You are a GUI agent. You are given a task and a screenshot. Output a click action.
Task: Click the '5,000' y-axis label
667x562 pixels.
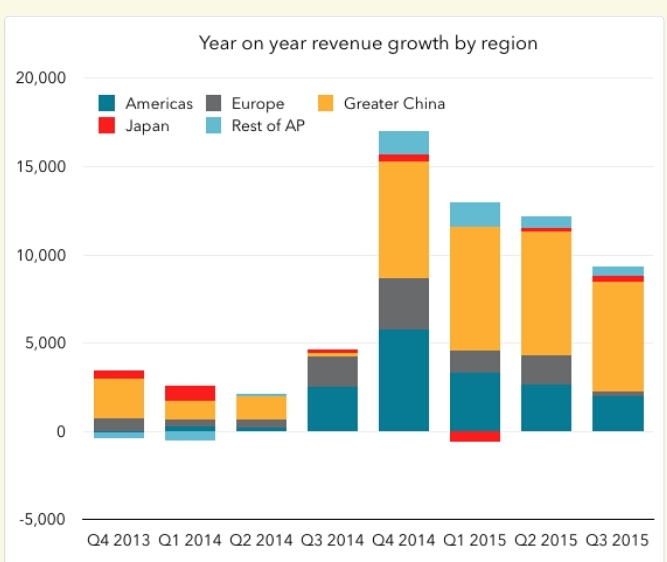point(46,343)
